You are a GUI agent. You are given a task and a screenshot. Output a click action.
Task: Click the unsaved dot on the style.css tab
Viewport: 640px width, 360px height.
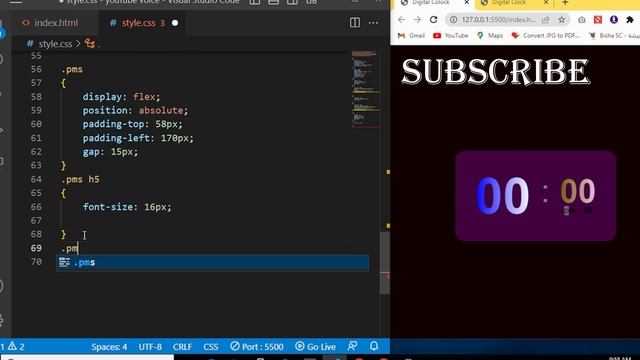175,23
